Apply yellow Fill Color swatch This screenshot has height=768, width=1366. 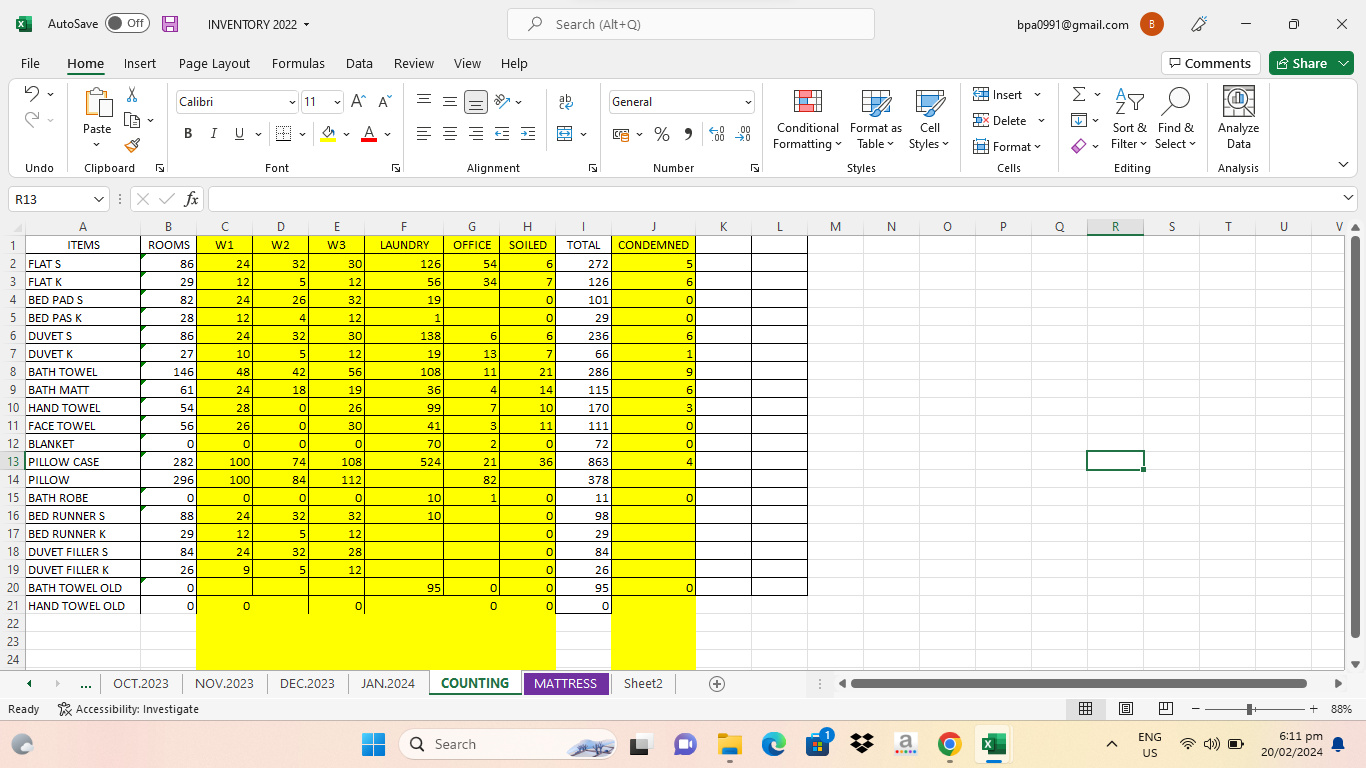328,134
